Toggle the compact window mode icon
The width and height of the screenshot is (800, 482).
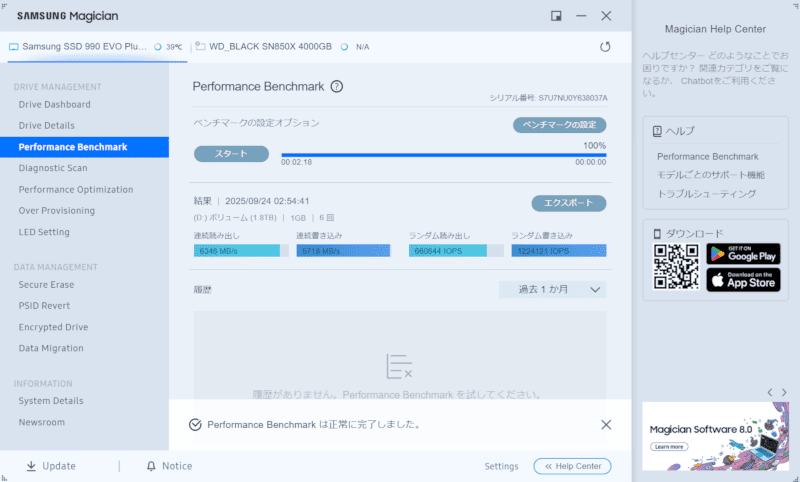556,16
